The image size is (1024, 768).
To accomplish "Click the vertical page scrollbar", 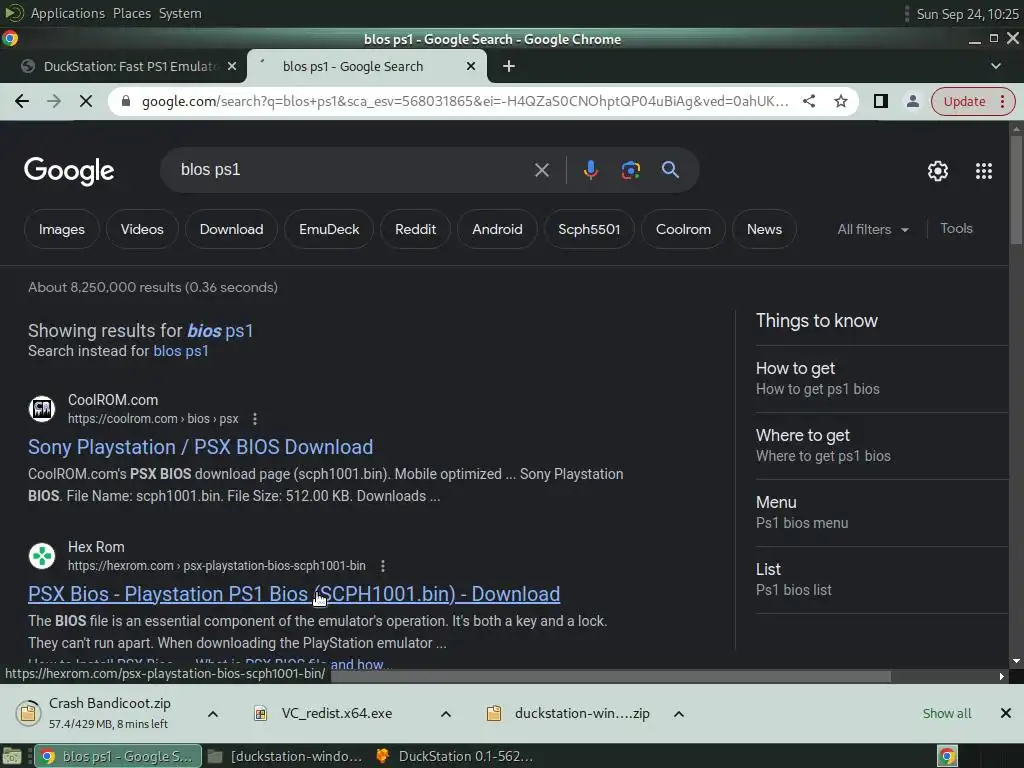I will [x=1016, y=189].
